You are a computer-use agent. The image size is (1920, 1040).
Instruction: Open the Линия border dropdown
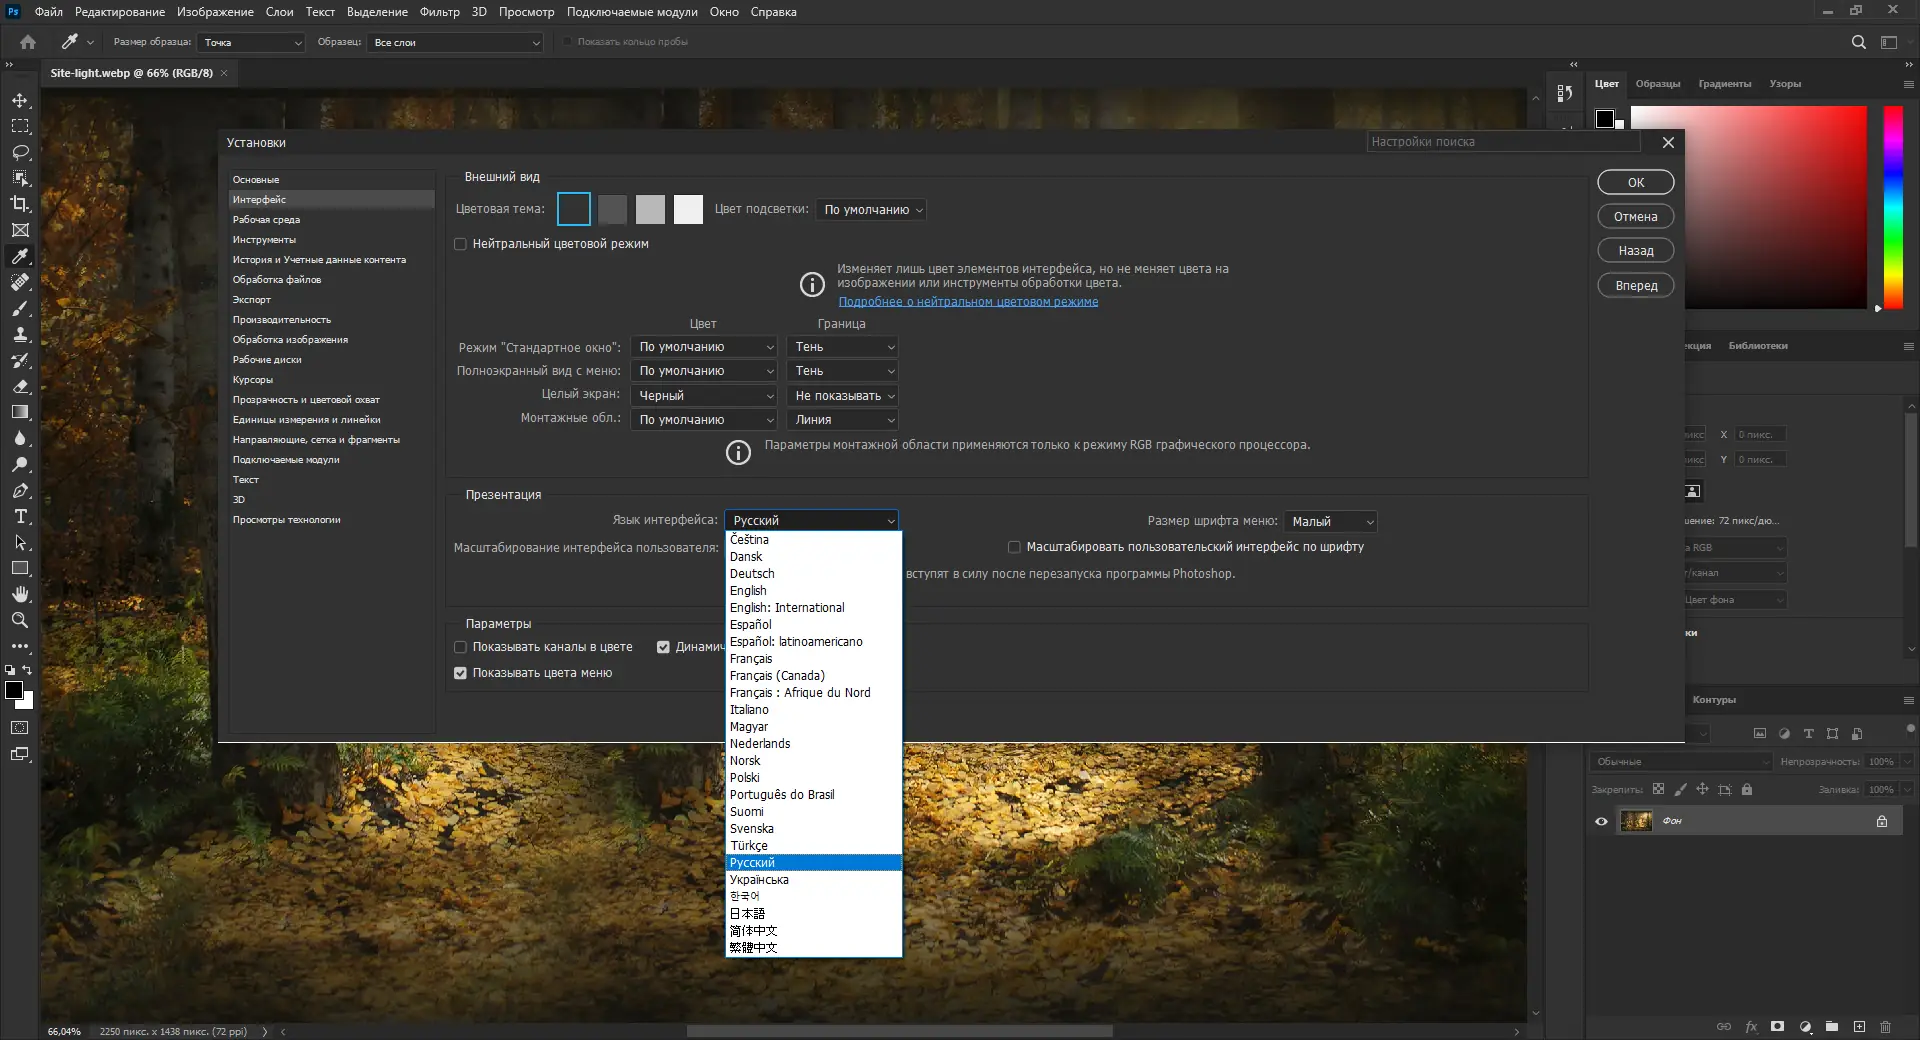[x=843, y=420]
